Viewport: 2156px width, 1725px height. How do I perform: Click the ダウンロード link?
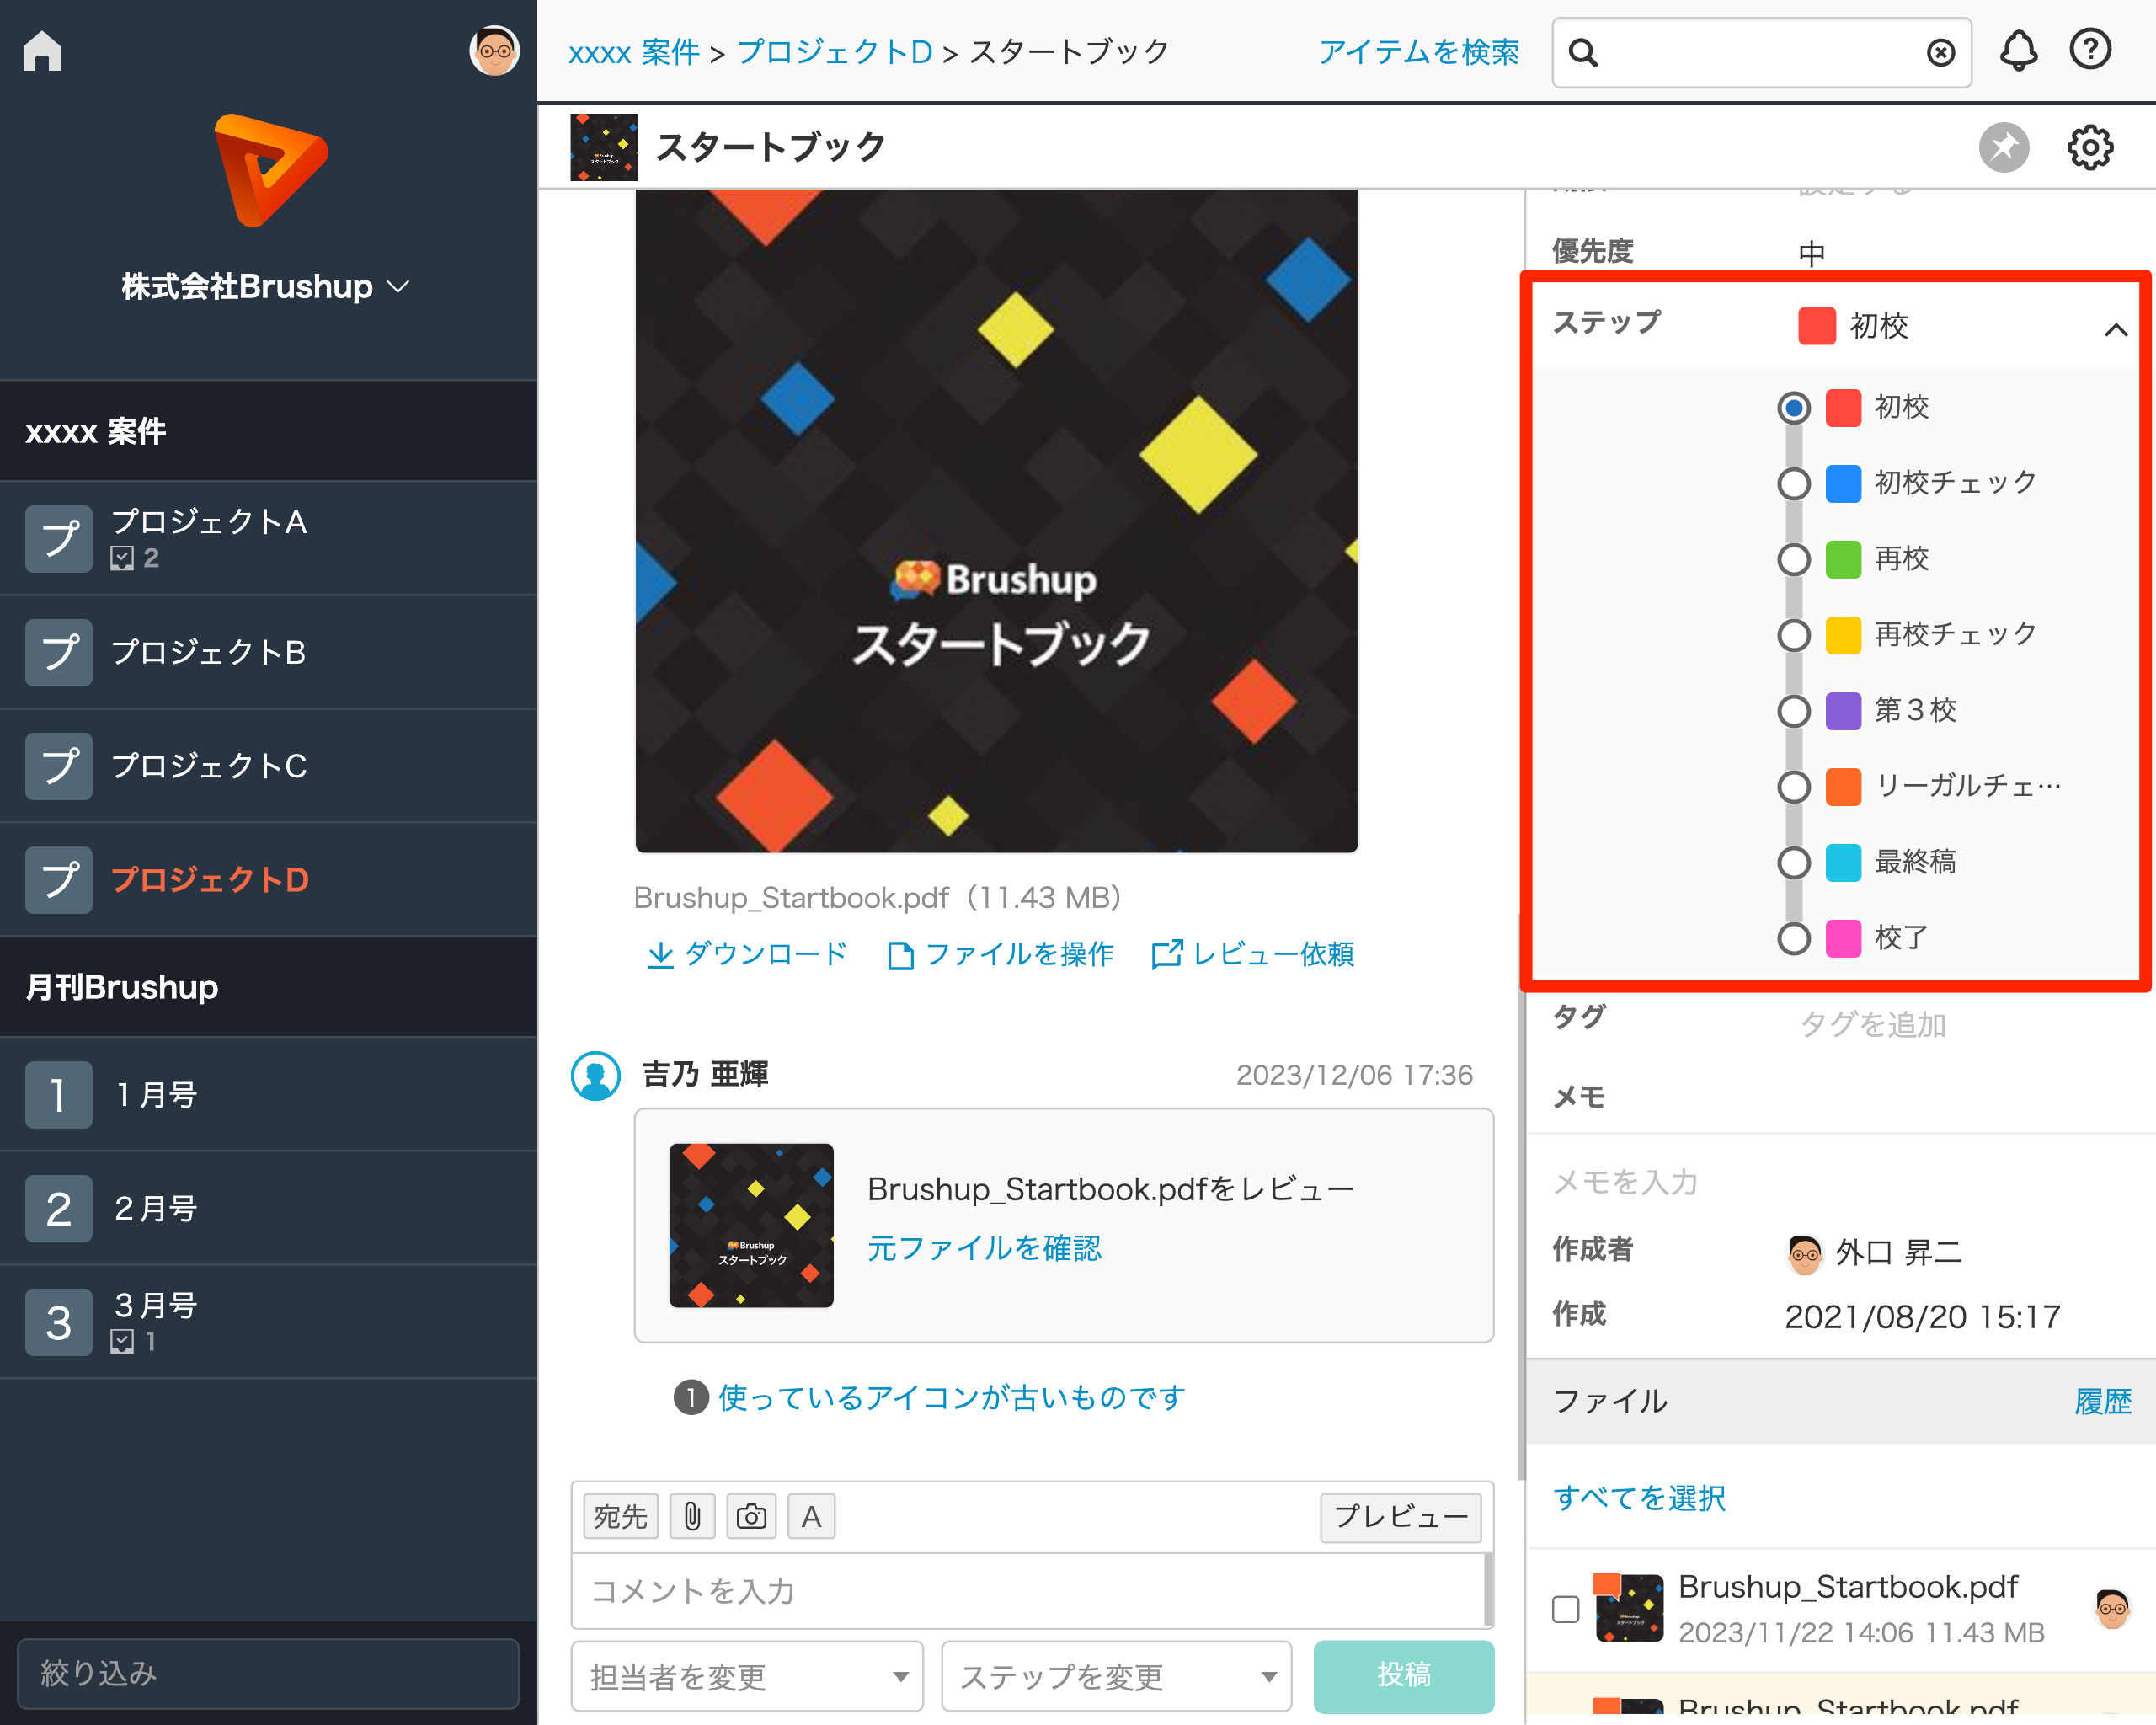tap(747, 954)
